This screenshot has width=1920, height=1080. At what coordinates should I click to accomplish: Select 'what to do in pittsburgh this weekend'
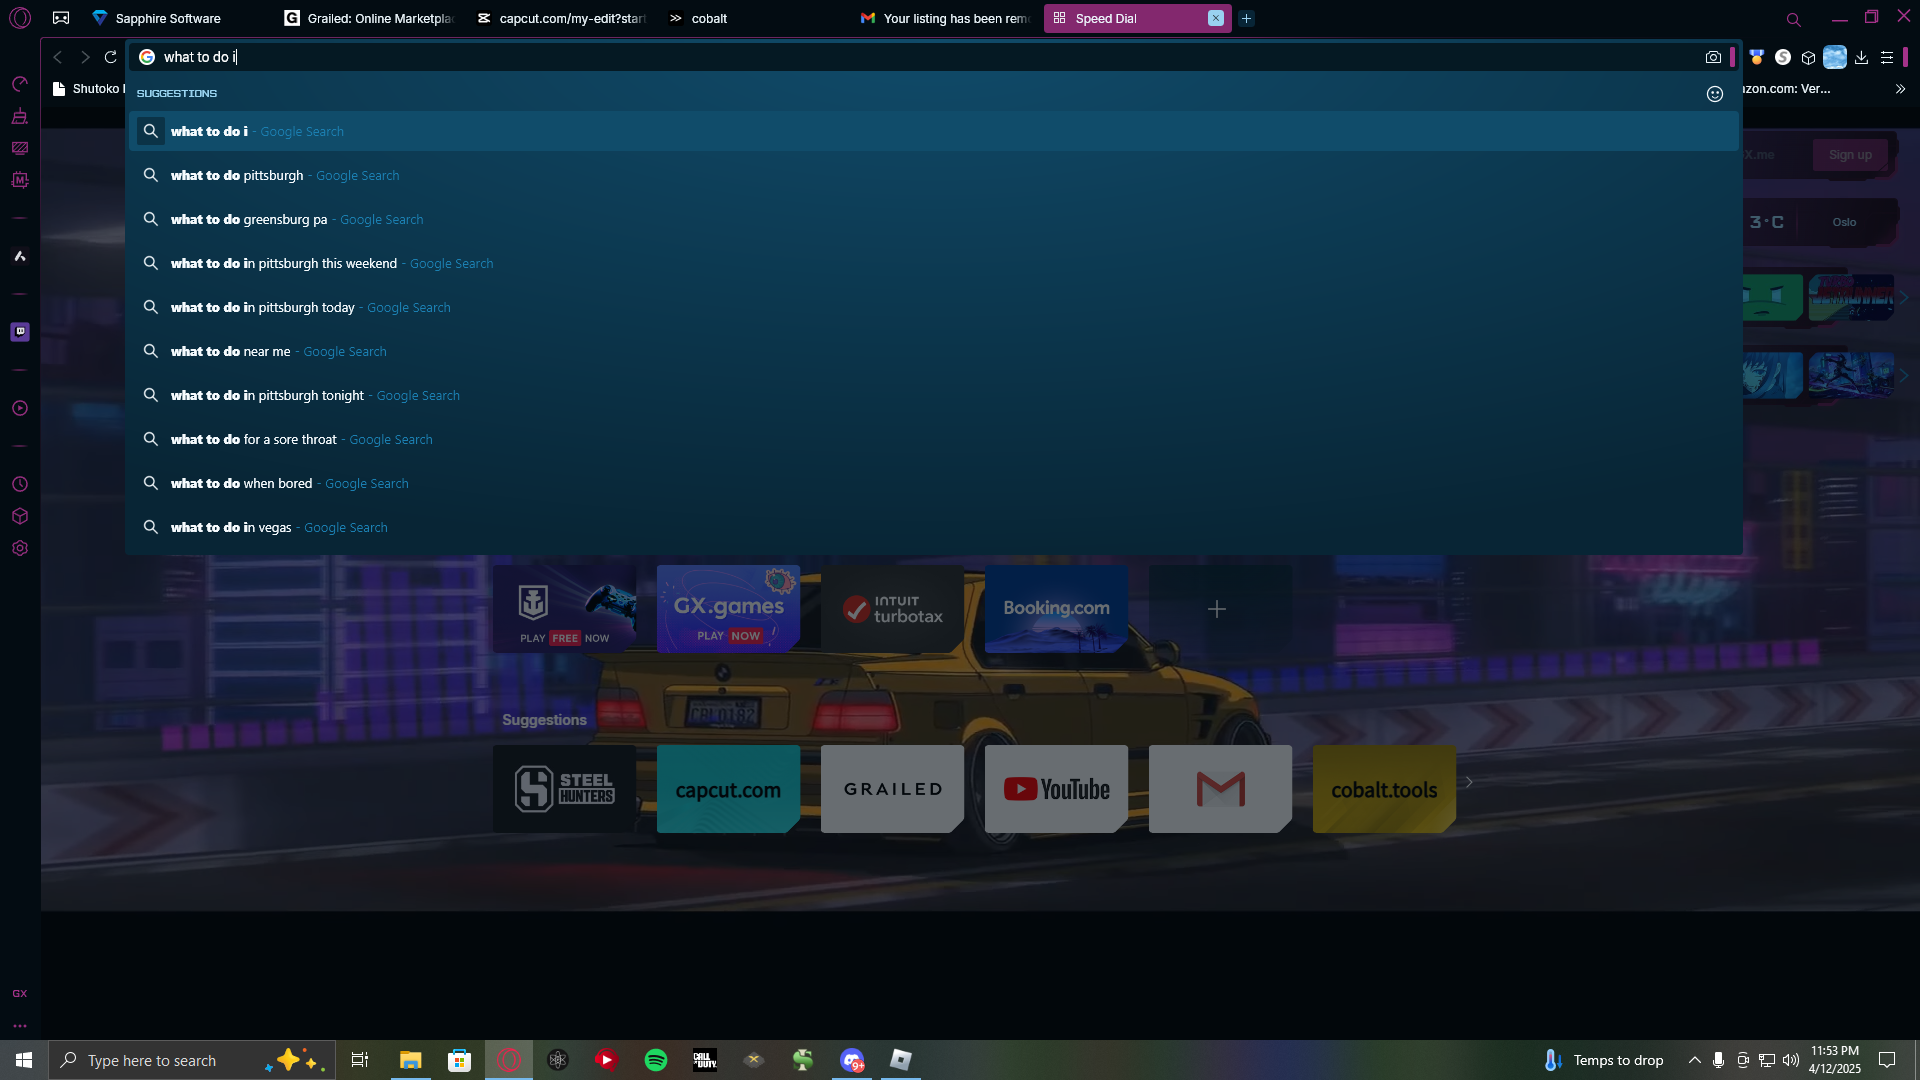click(x=933, y=263)
